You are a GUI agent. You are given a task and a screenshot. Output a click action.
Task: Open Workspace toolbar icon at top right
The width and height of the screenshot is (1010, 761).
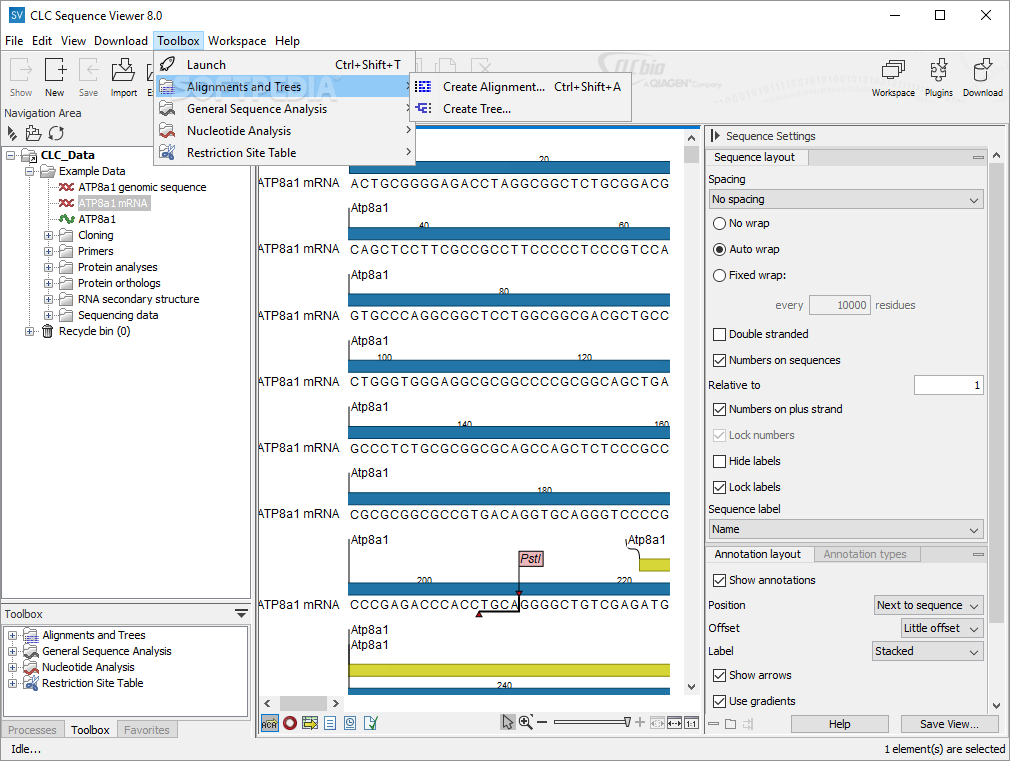point(893,77)
